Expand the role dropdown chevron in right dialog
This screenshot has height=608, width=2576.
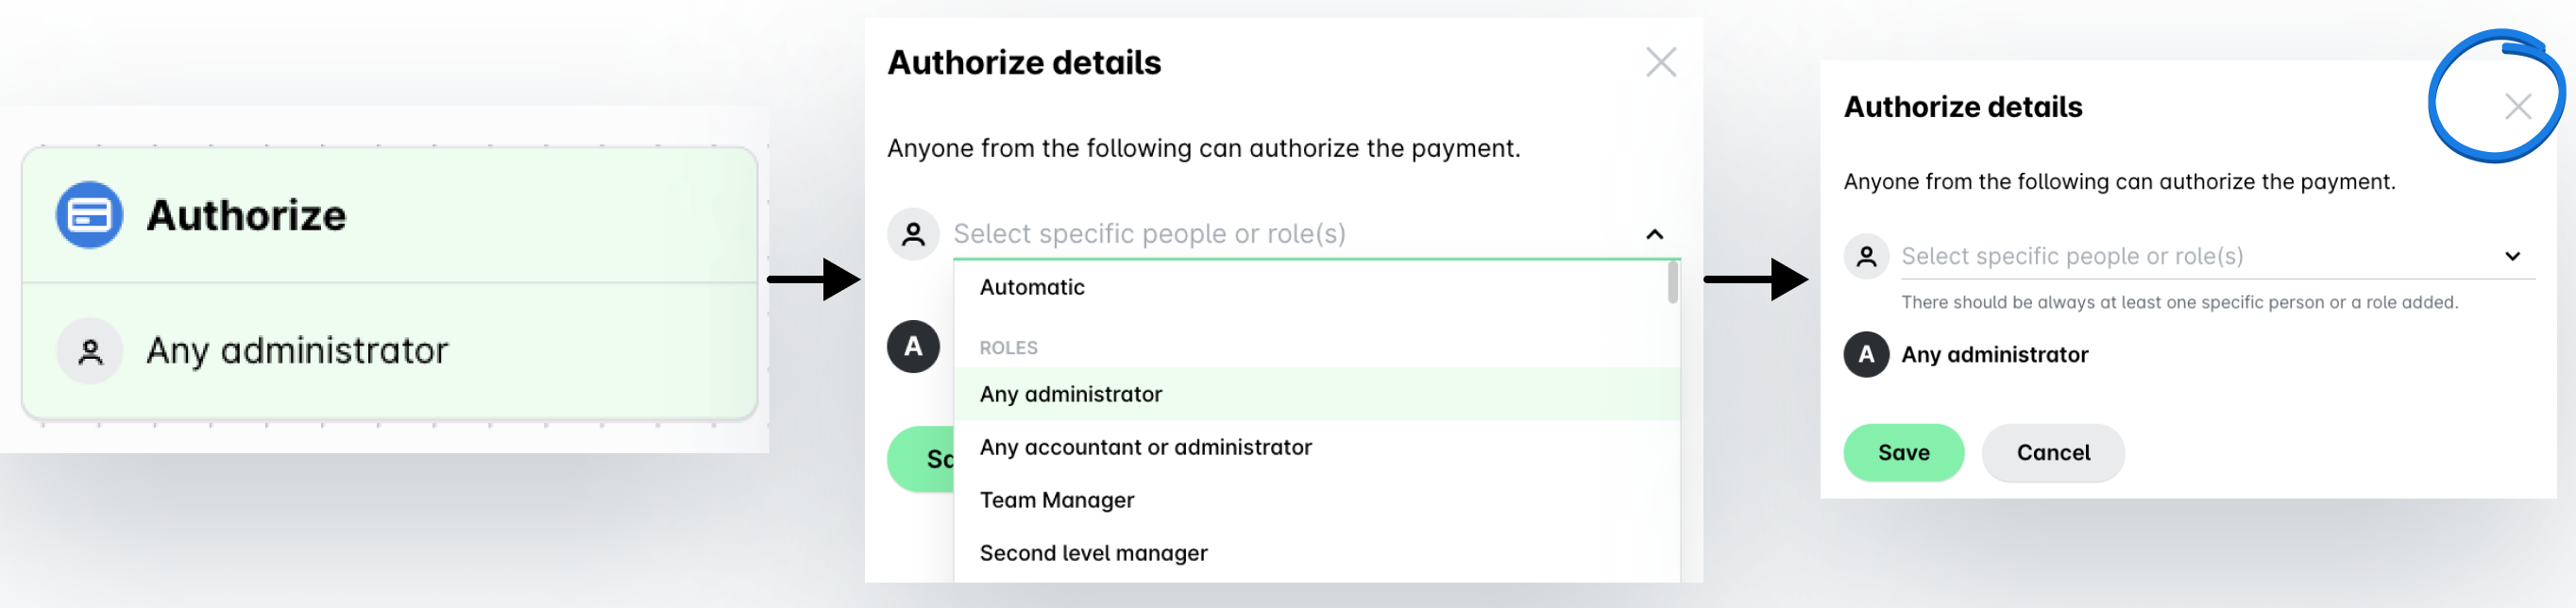[x=2513, y=257]
